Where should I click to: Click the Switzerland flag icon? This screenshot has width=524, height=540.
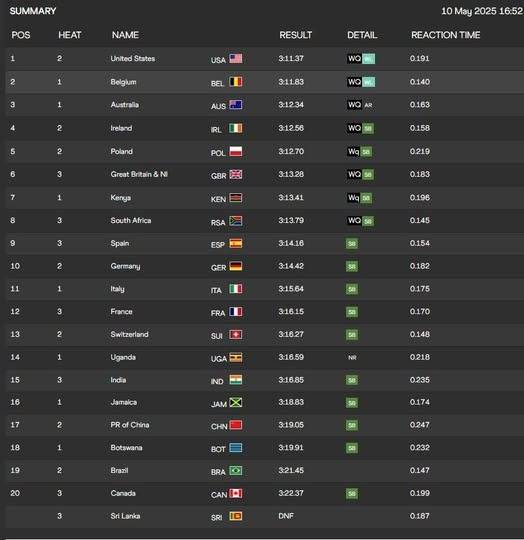[235, 334]
